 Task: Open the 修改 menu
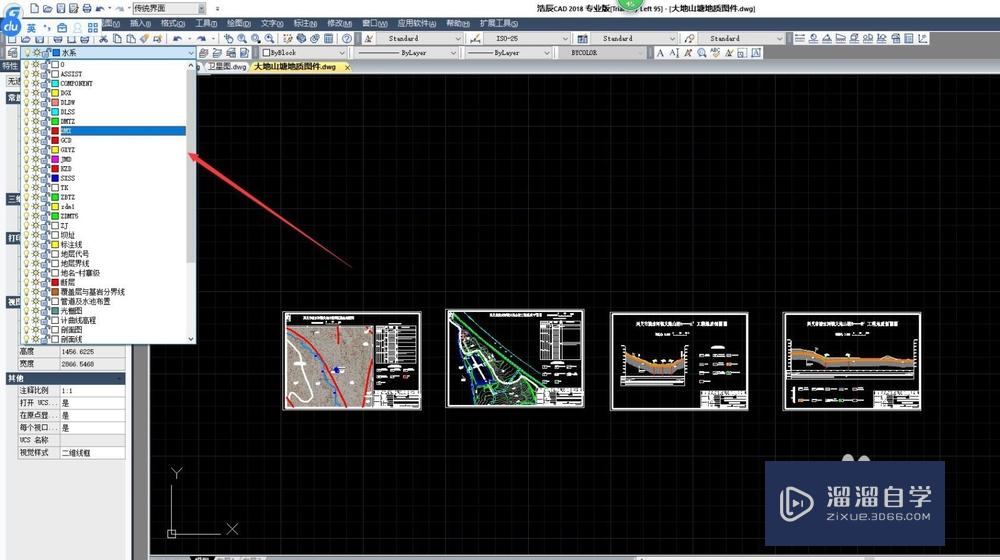339,23
